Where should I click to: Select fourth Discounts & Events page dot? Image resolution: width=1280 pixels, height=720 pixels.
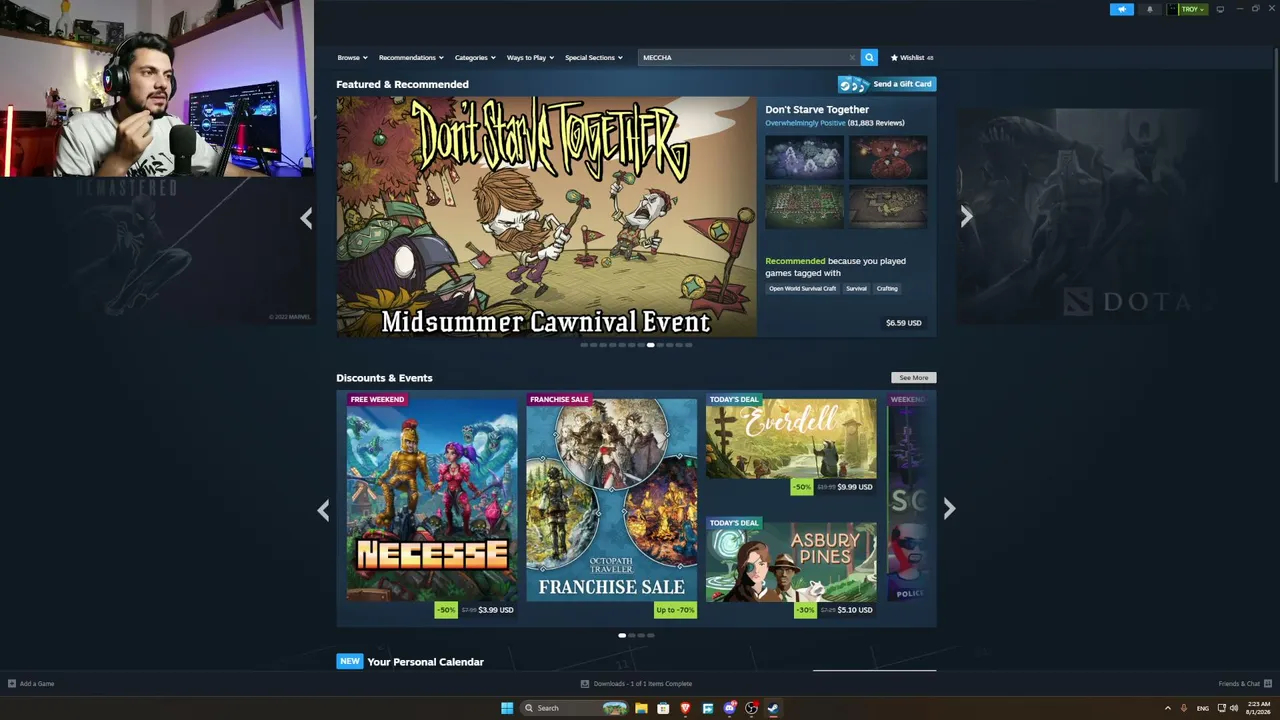(651, 635)
